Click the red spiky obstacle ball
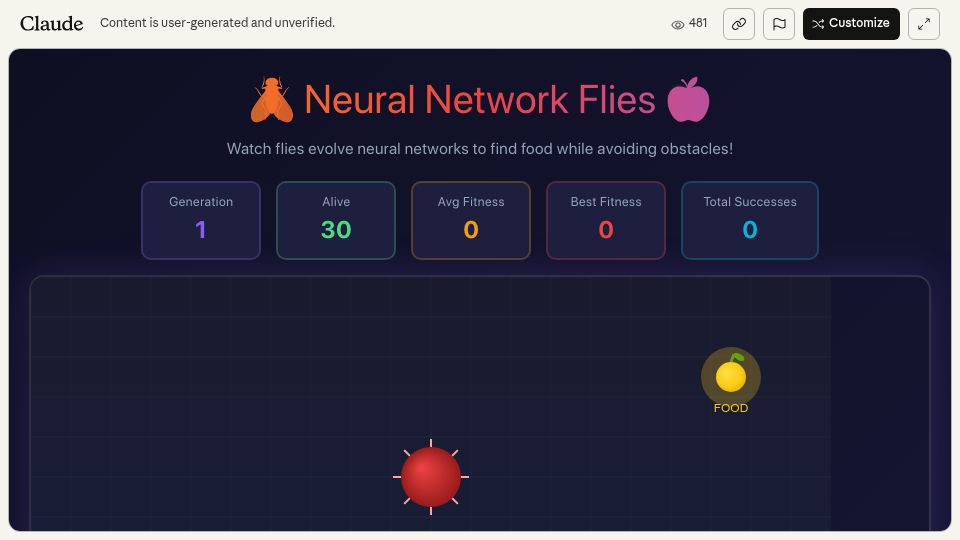The height and width of the screenshot is (540, 960). 431,476
